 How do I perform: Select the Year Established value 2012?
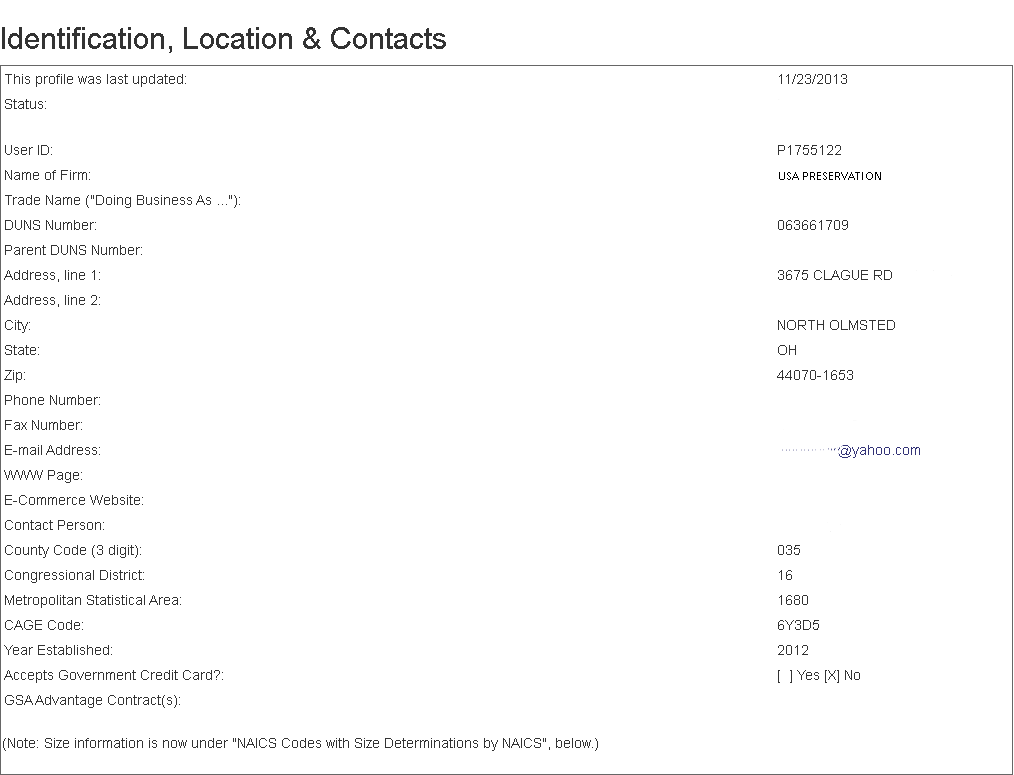[793, 650]
